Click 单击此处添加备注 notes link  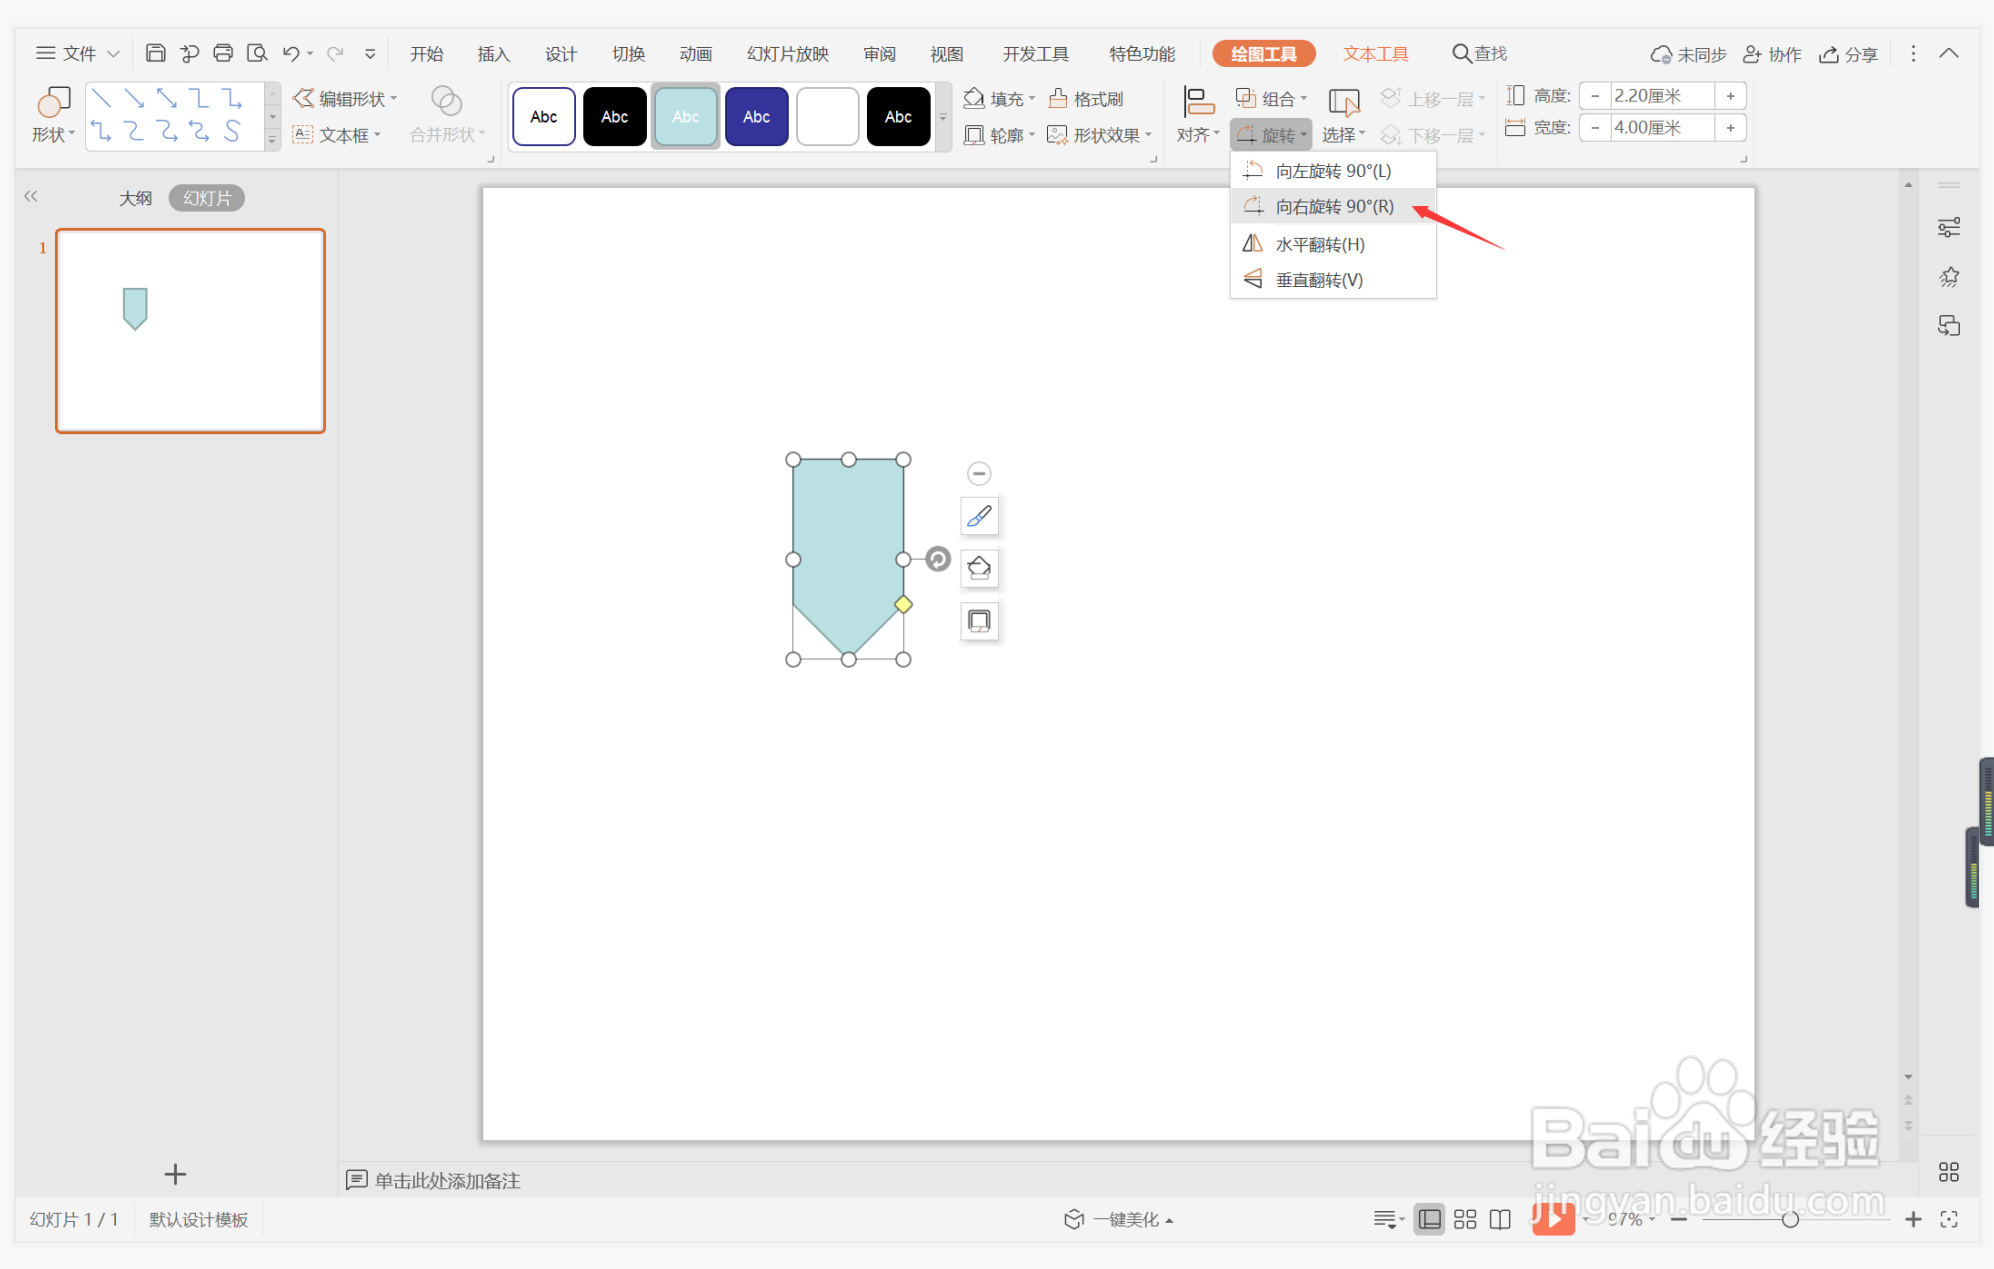[x=446, y=1180]
